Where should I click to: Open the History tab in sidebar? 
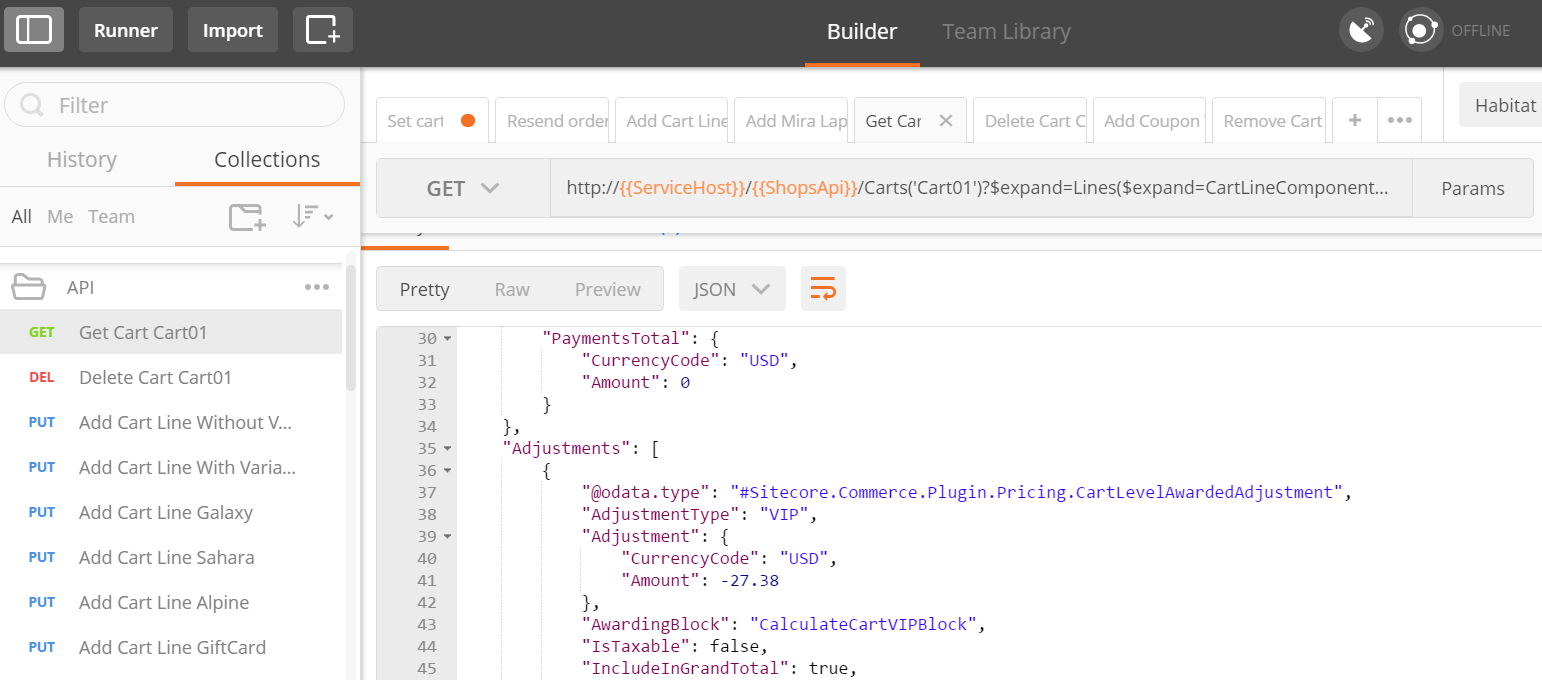click(x=82, y=159)
